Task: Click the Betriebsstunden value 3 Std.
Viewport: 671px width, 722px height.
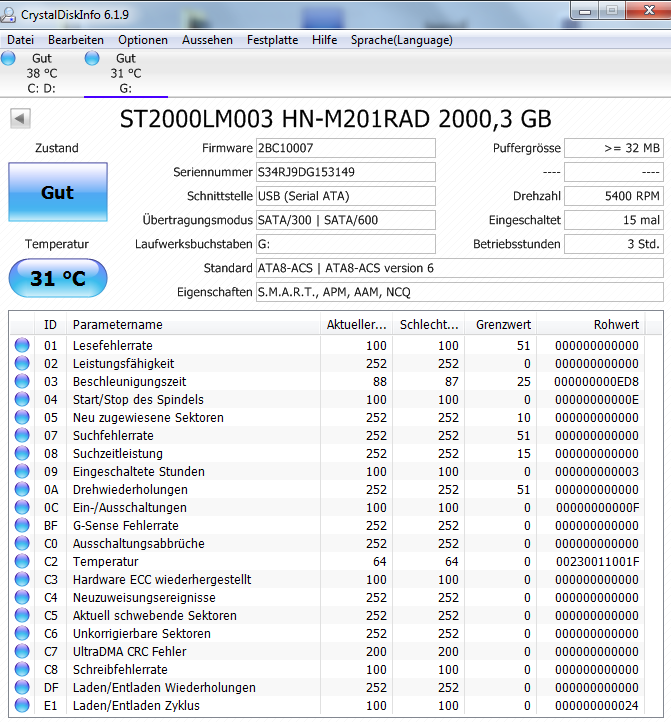Action: pyautogui.click(x=614, y=244)
